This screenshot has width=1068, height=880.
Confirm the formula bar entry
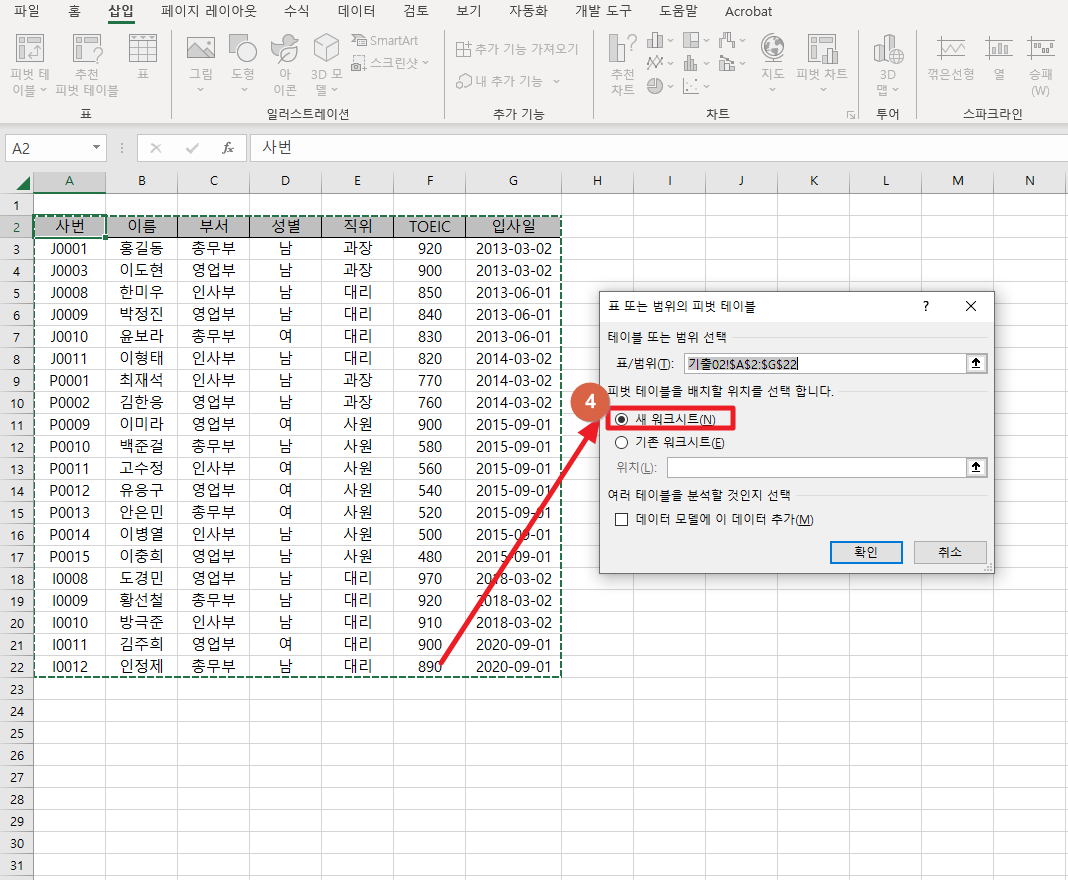[x=192, y=148]
